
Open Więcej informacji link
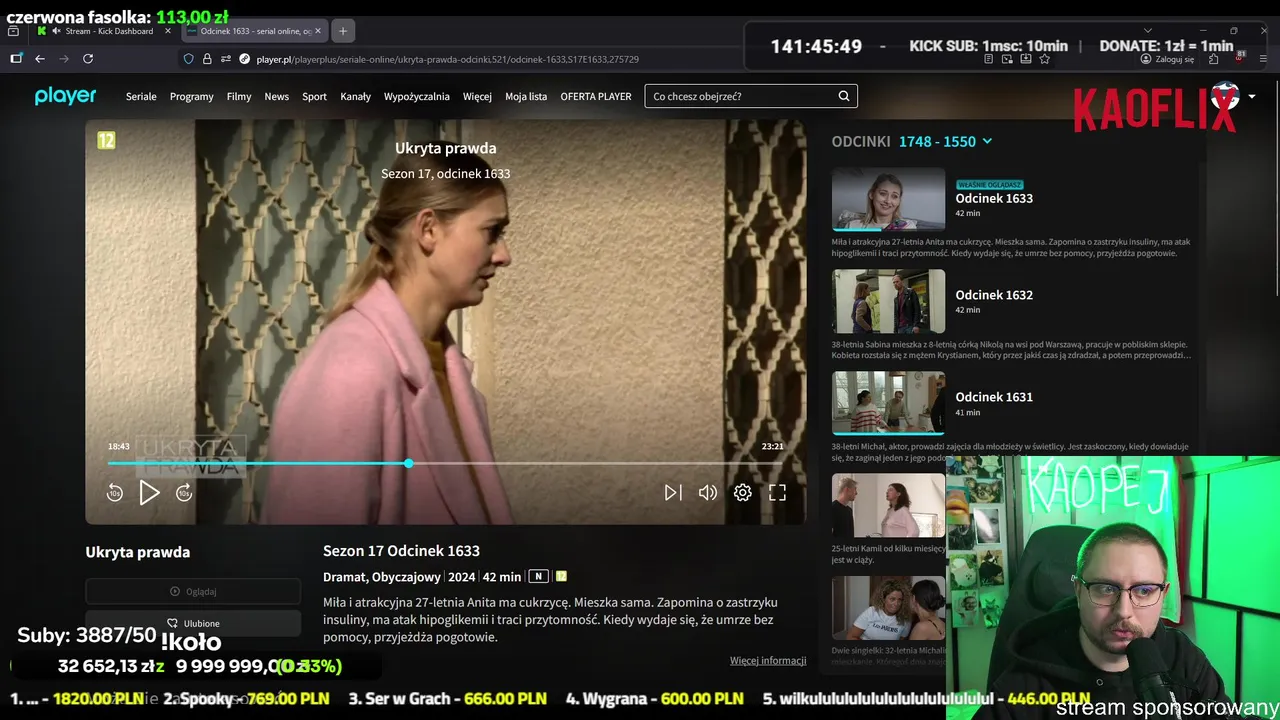point(768,661)
